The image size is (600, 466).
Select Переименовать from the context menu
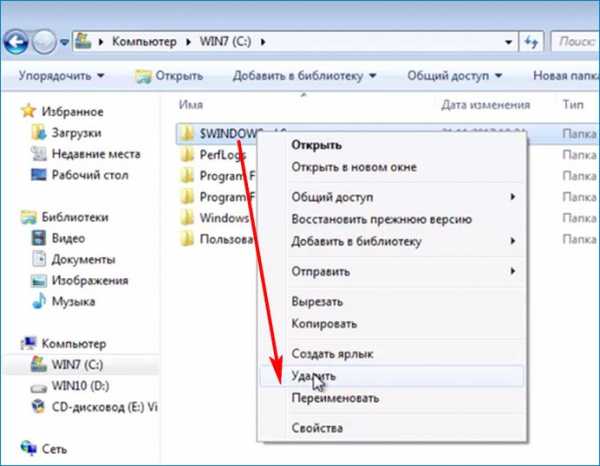[391, 398]
